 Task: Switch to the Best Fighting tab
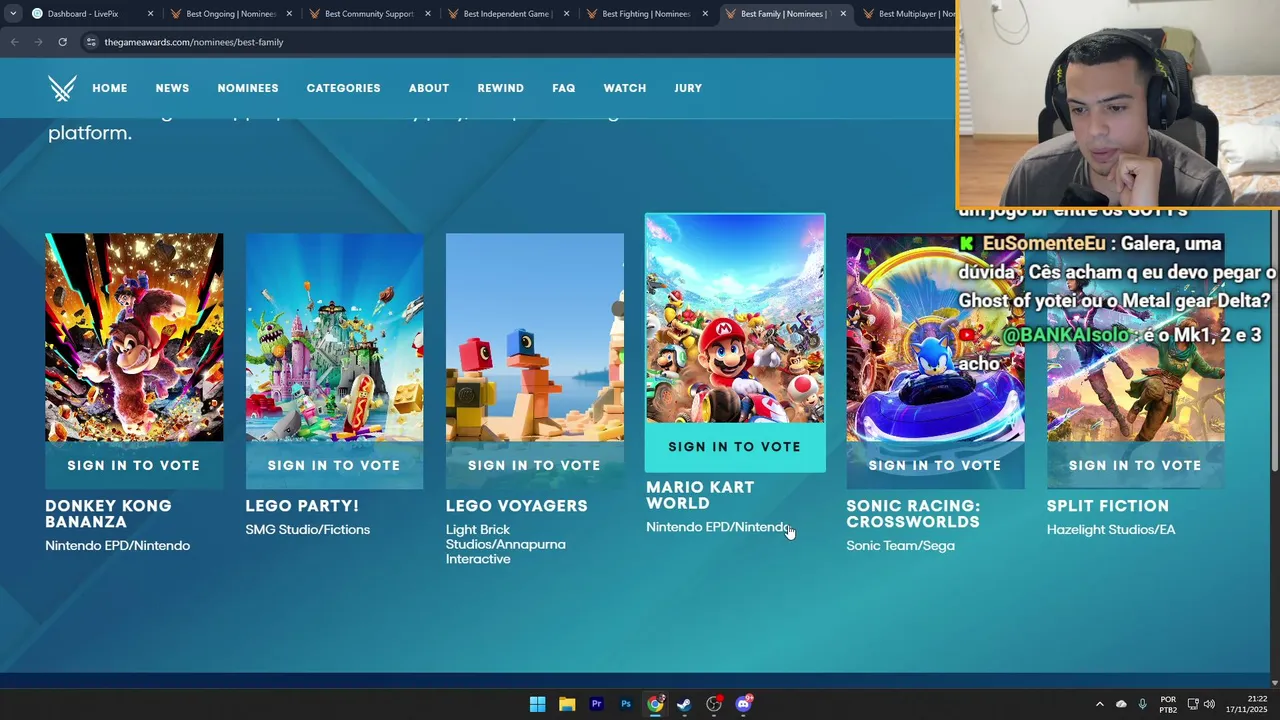coord(645,14)
